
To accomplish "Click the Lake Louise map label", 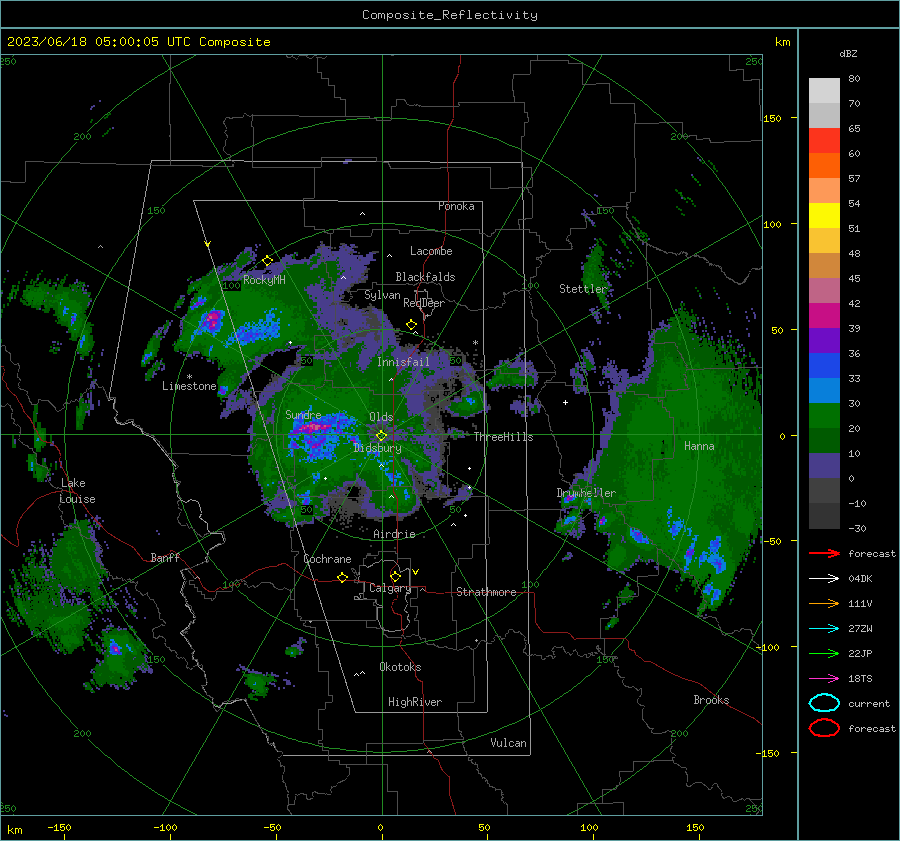I will (x=77, y=491).
